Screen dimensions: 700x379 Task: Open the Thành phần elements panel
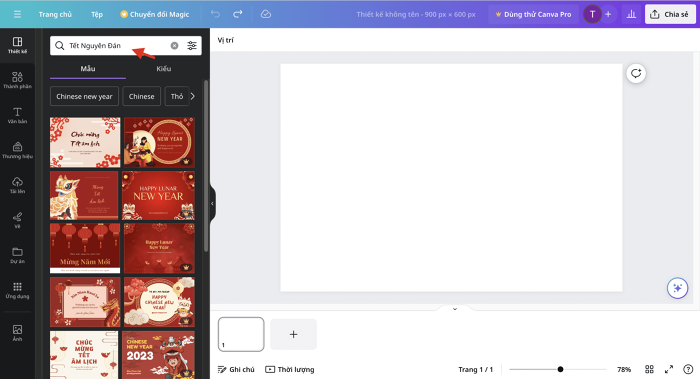click(17, 80)
